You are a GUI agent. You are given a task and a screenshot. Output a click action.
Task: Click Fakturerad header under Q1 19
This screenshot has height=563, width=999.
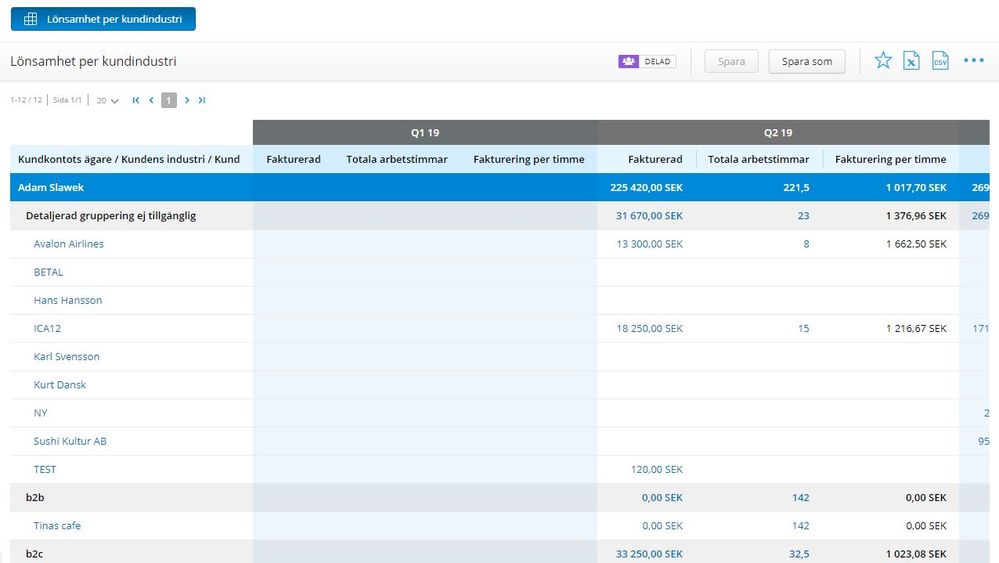pos(293,159)
